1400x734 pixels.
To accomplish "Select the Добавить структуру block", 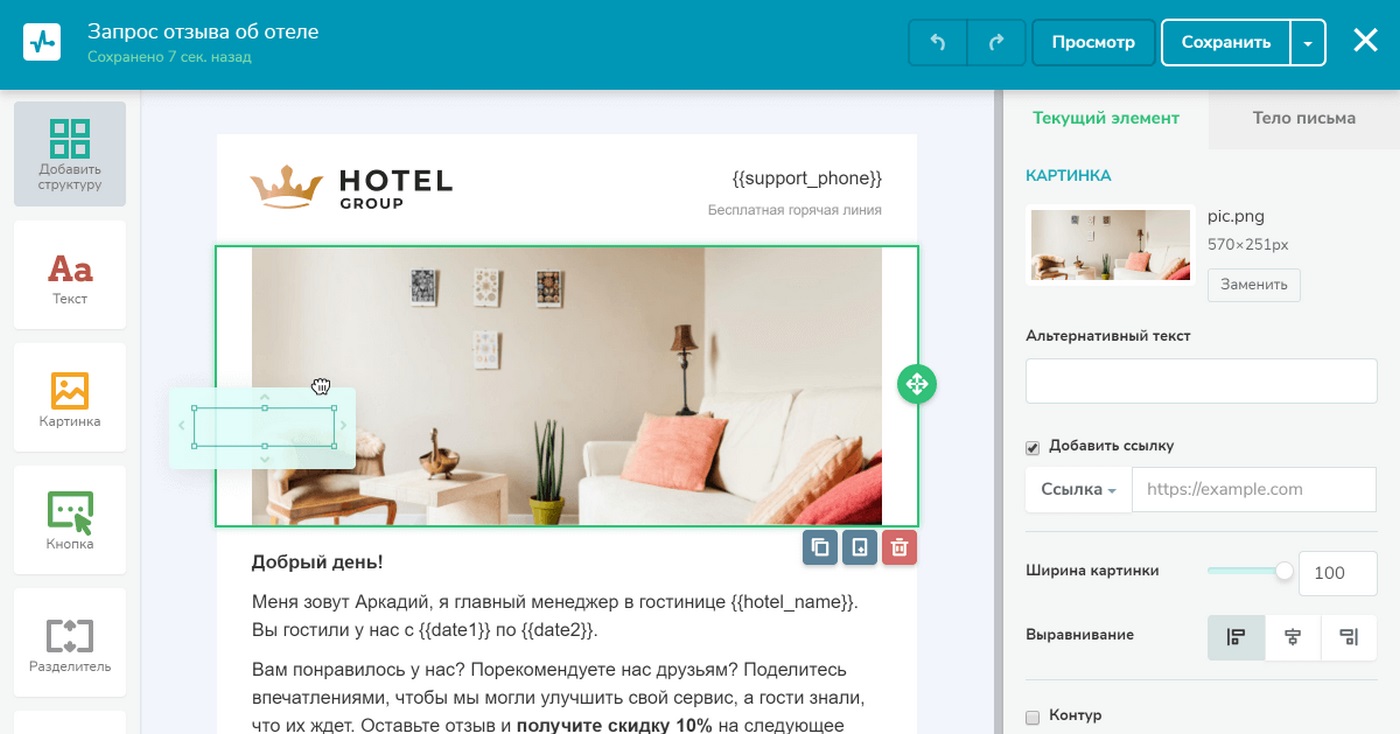I will click(x=70, y=154).
